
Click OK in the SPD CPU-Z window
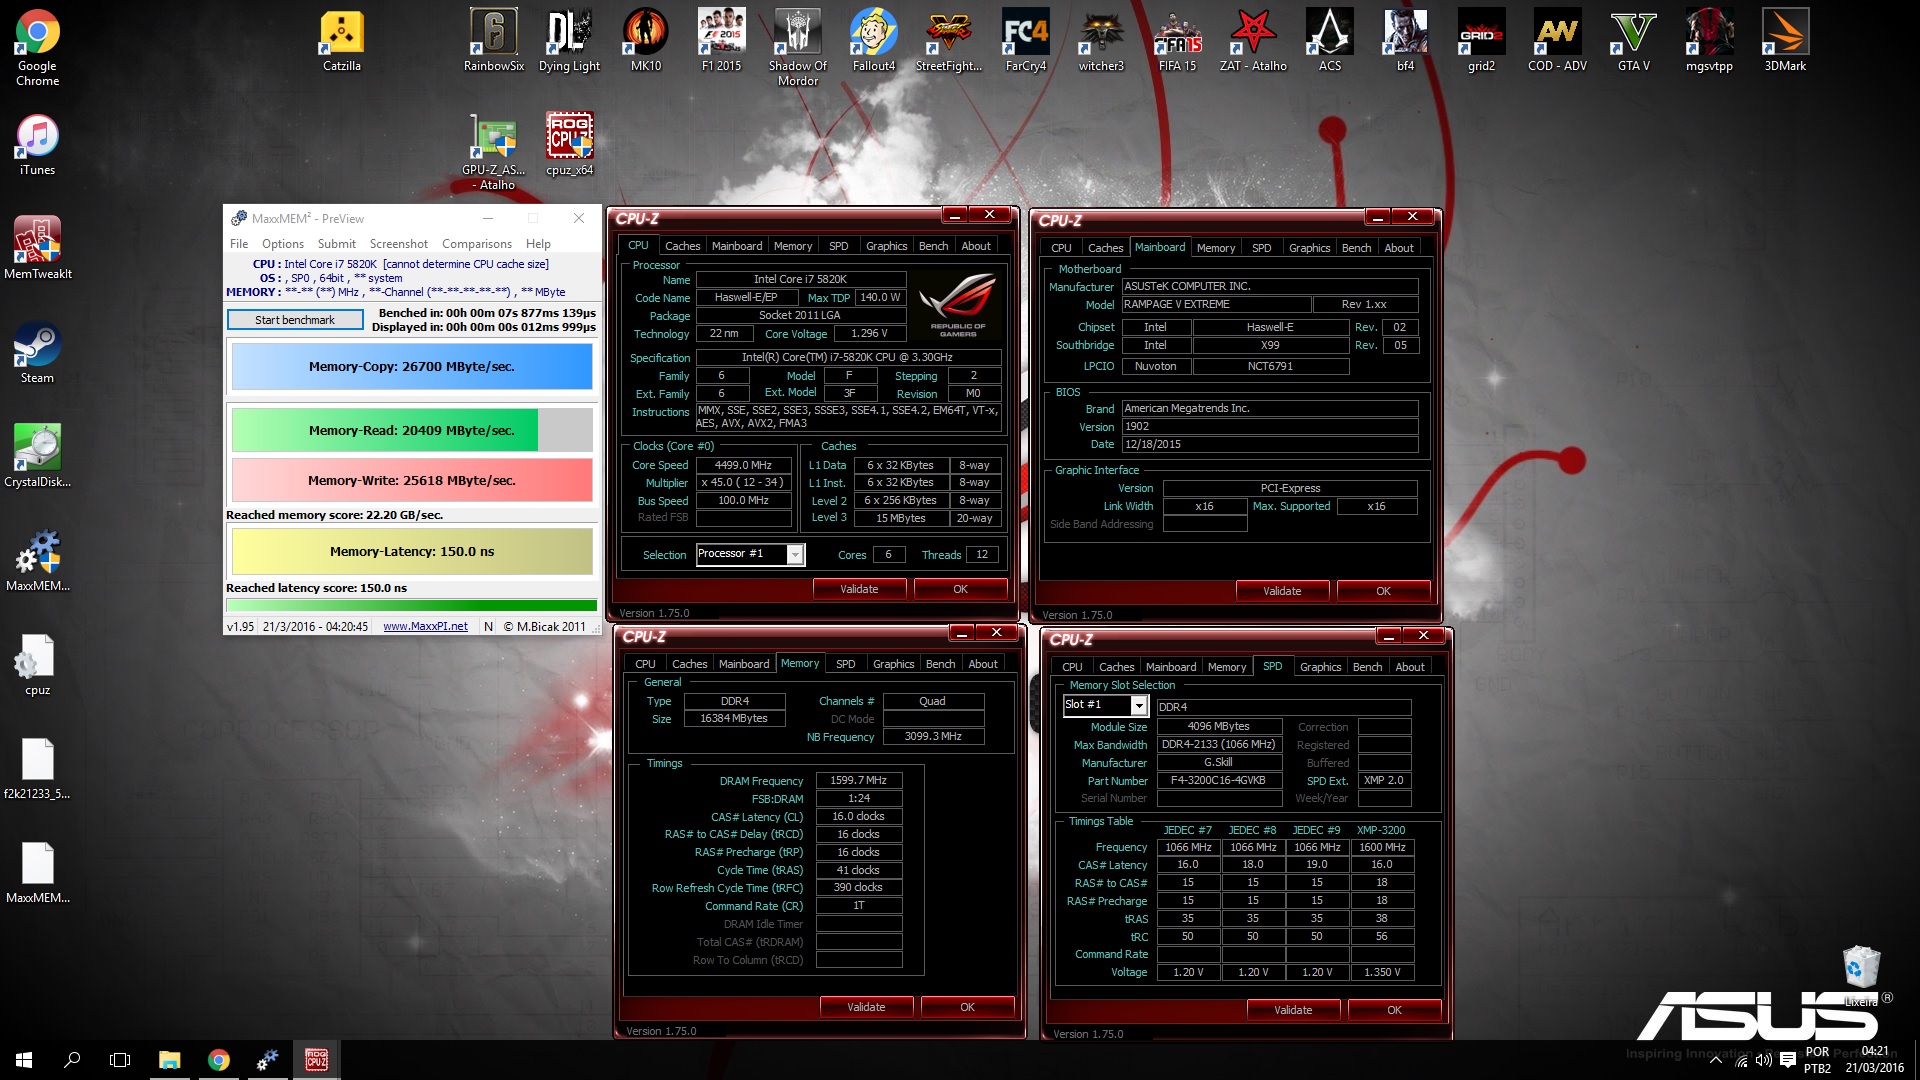pos(1394,1010)
